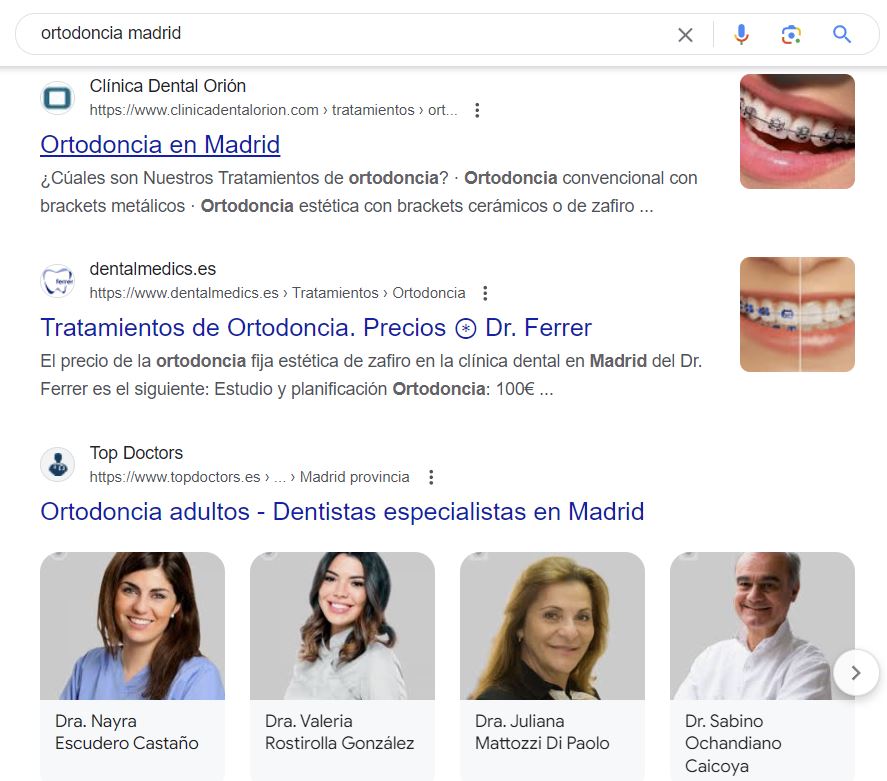Open 'Tratamientos de Ortodoncia. Precios Dr. Ferrer' link

316,327
